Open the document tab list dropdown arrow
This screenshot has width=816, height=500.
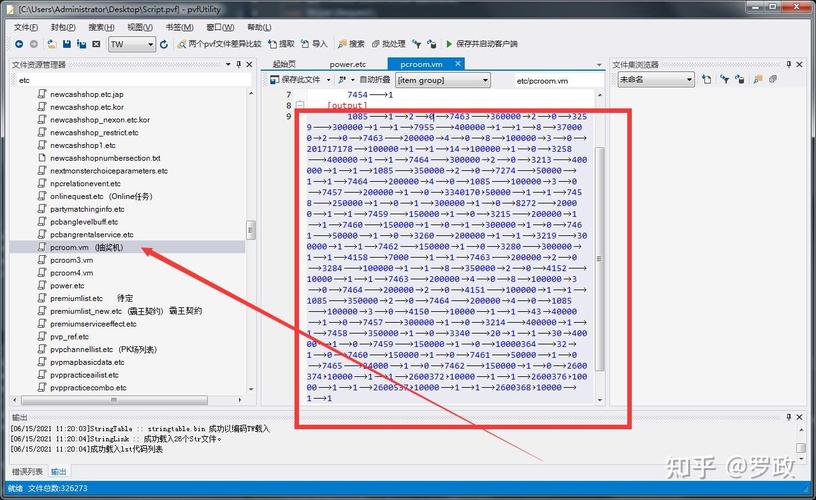(599, 65)
